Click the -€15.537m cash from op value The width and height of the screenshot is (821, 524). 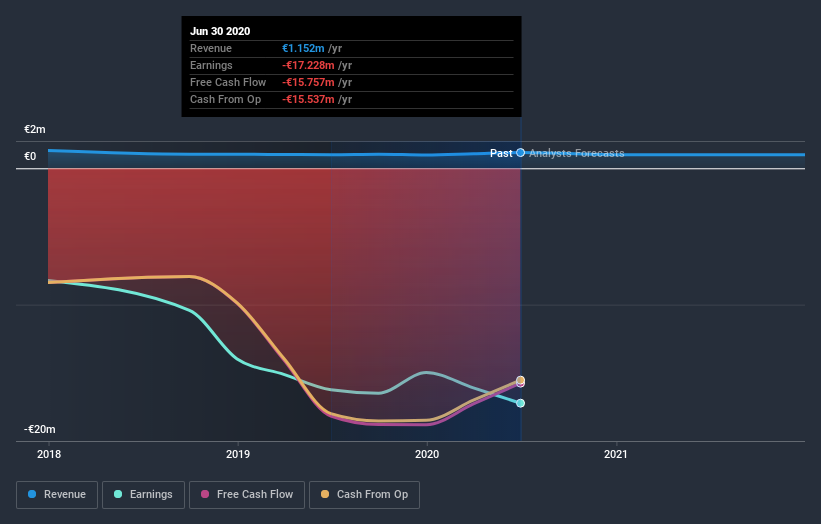pos(308,99)
